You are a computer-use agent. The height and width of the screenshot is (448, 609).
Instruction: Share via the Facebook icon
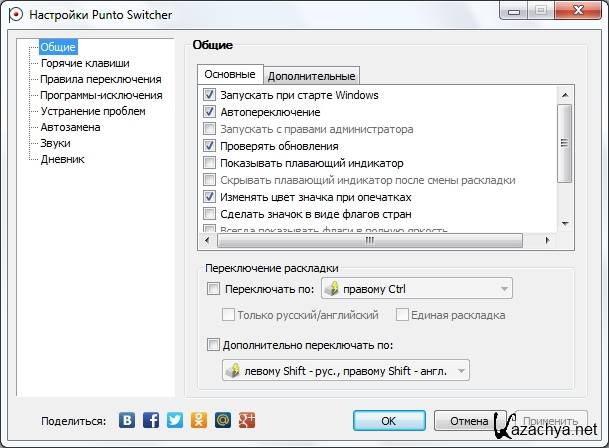tap(152, 421)
